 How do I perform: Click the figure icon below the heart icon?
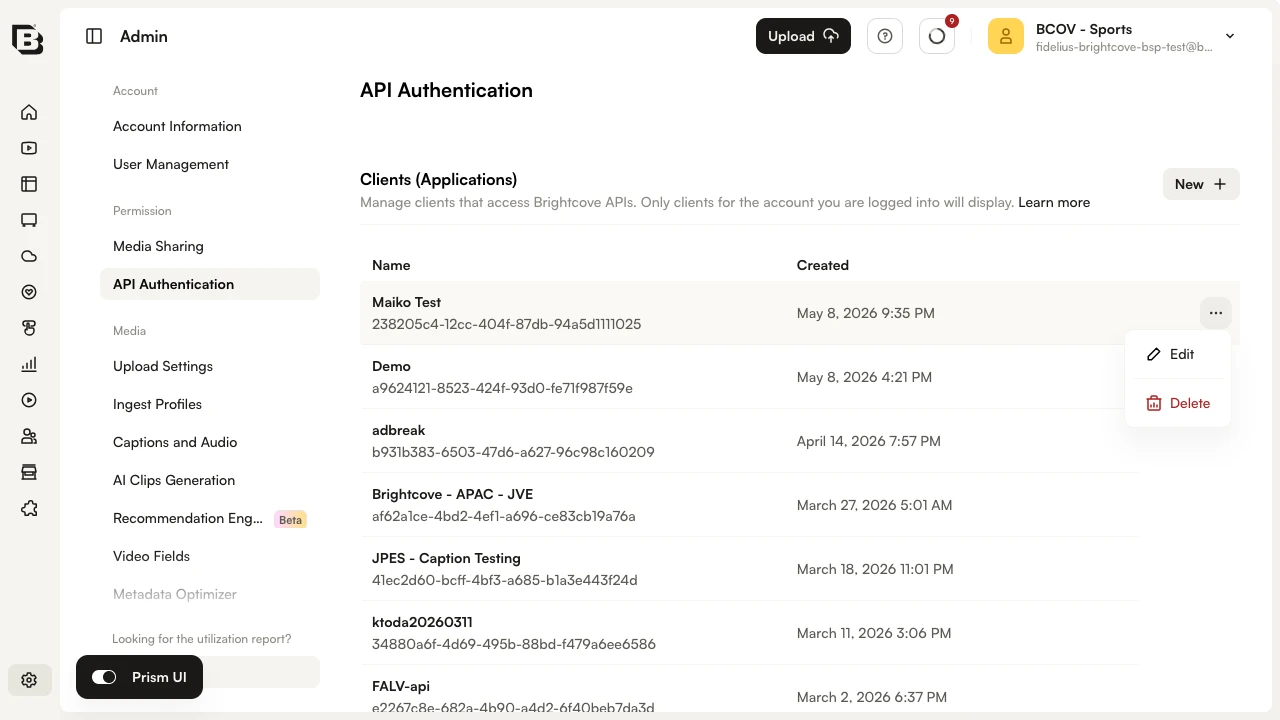[x=29, y=328]
